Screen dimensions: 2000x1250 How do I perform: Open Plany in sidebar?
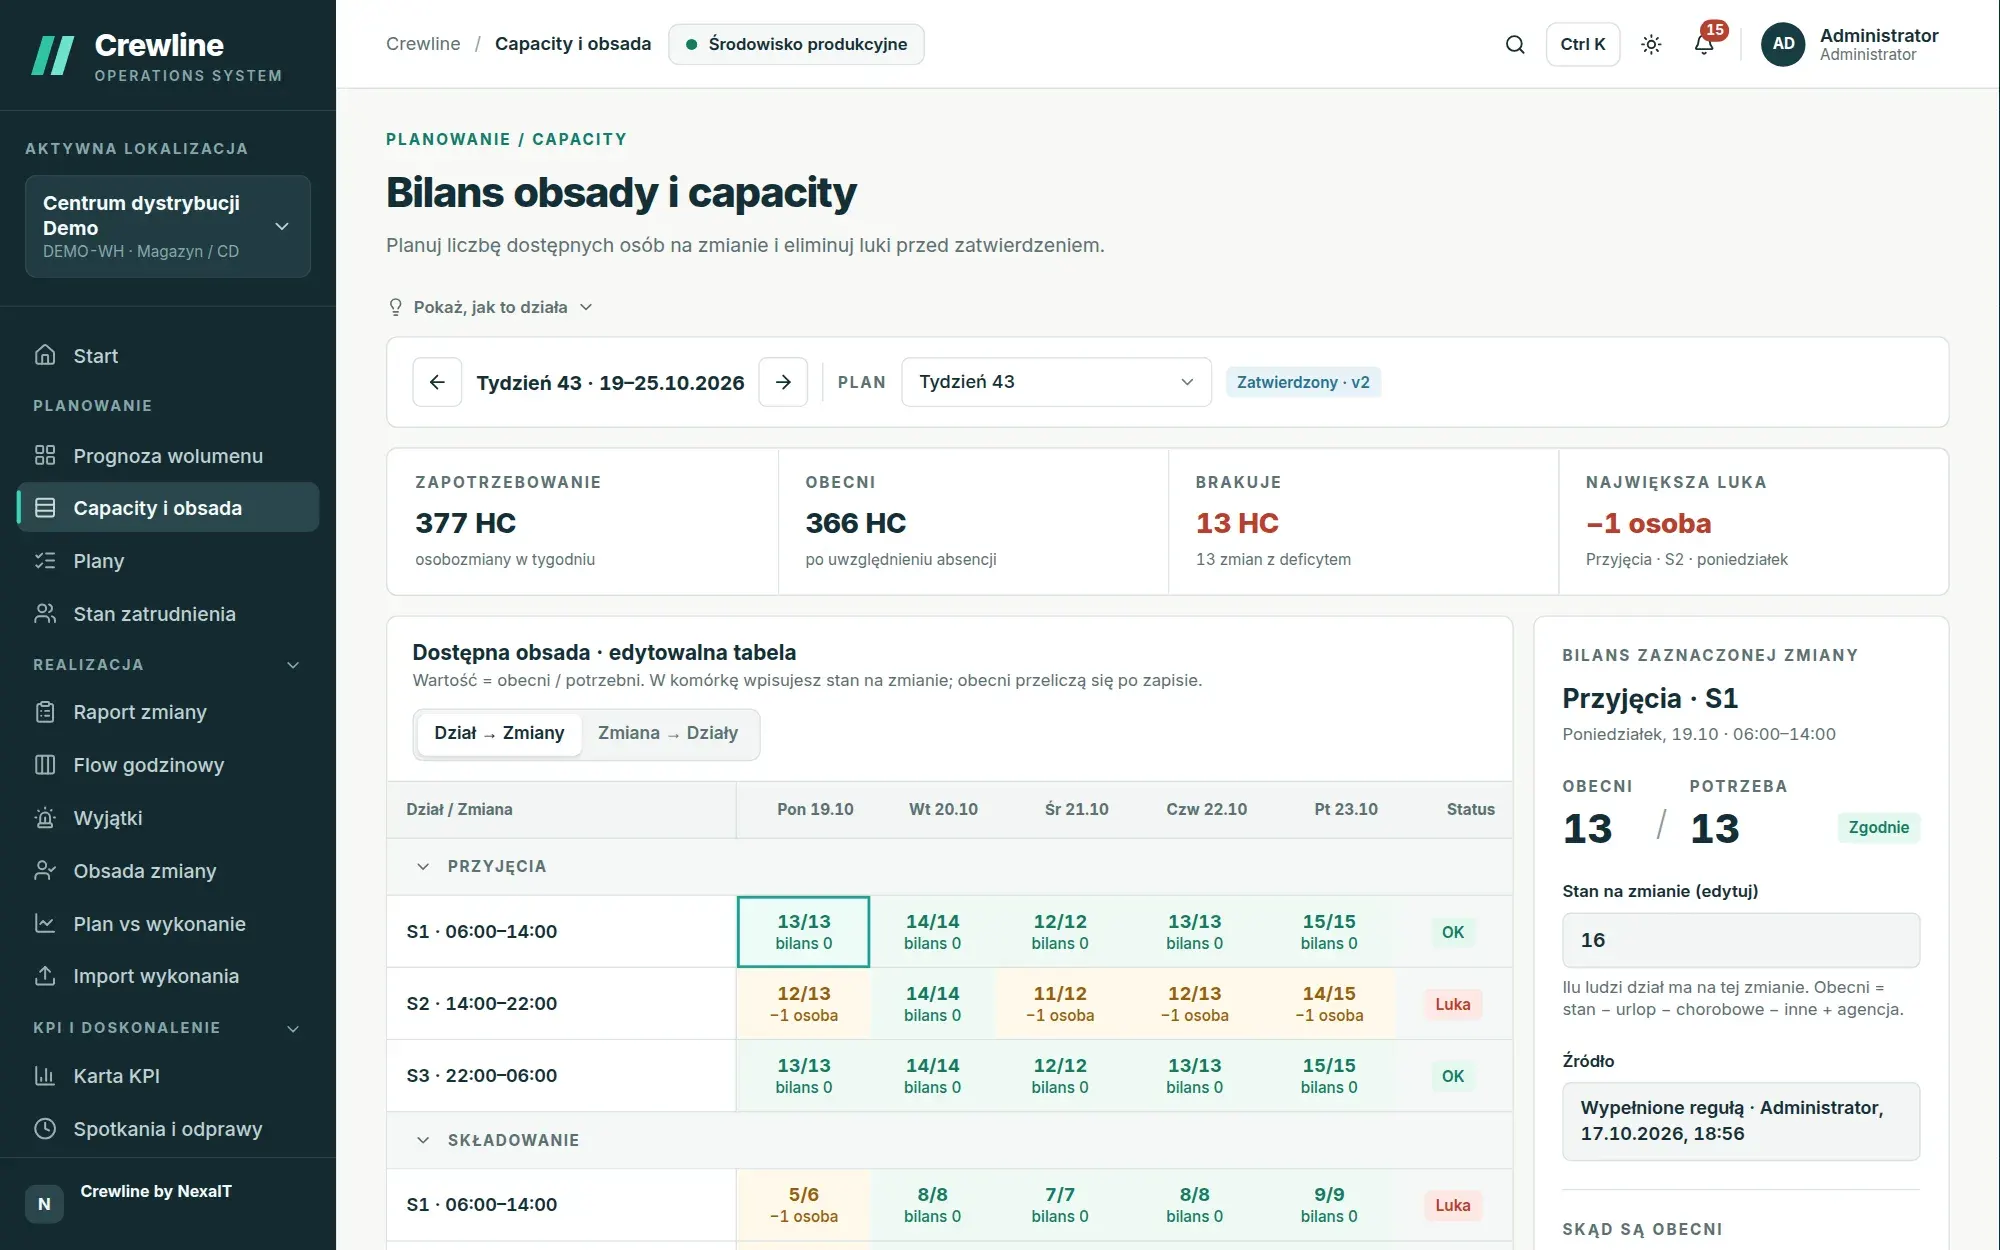(x=168, y=561)
